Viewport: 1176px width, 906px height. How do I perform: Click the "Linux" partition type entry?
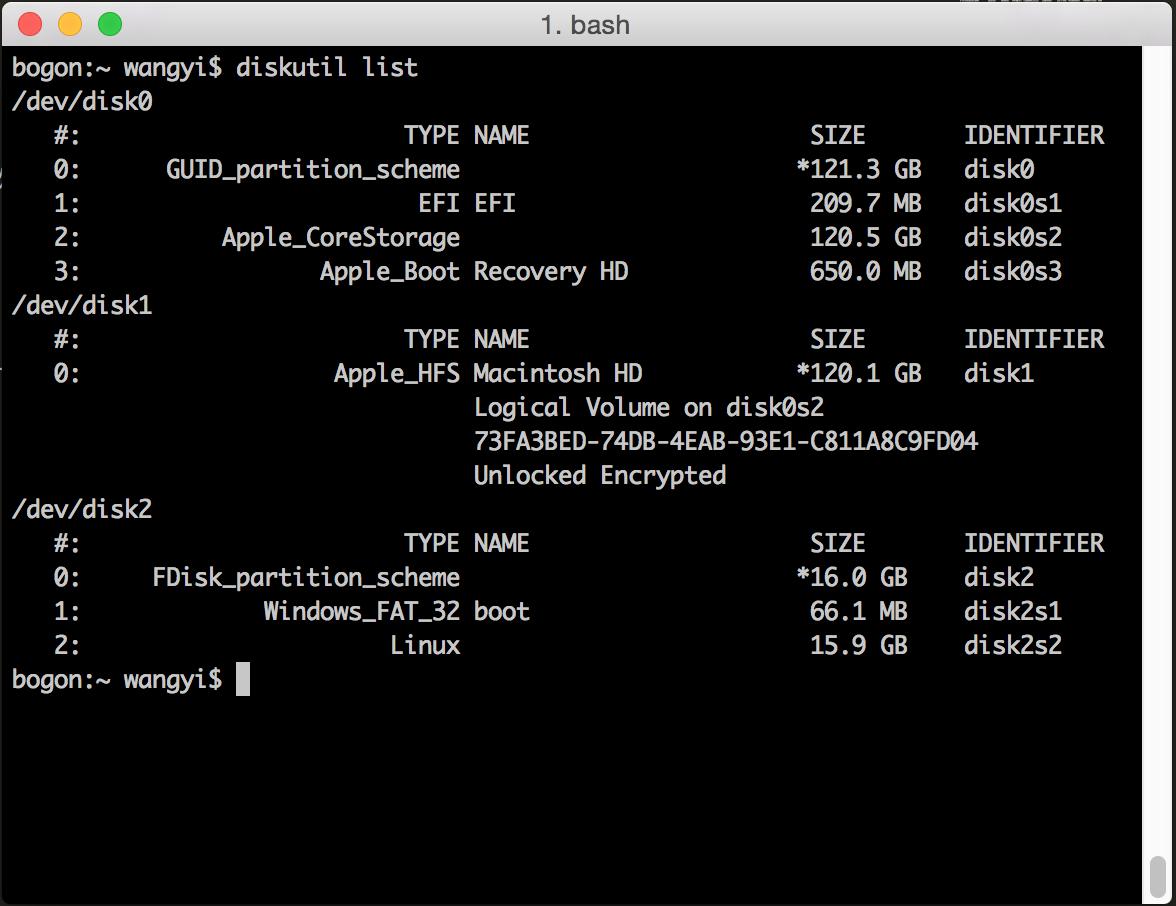point(425,645)
